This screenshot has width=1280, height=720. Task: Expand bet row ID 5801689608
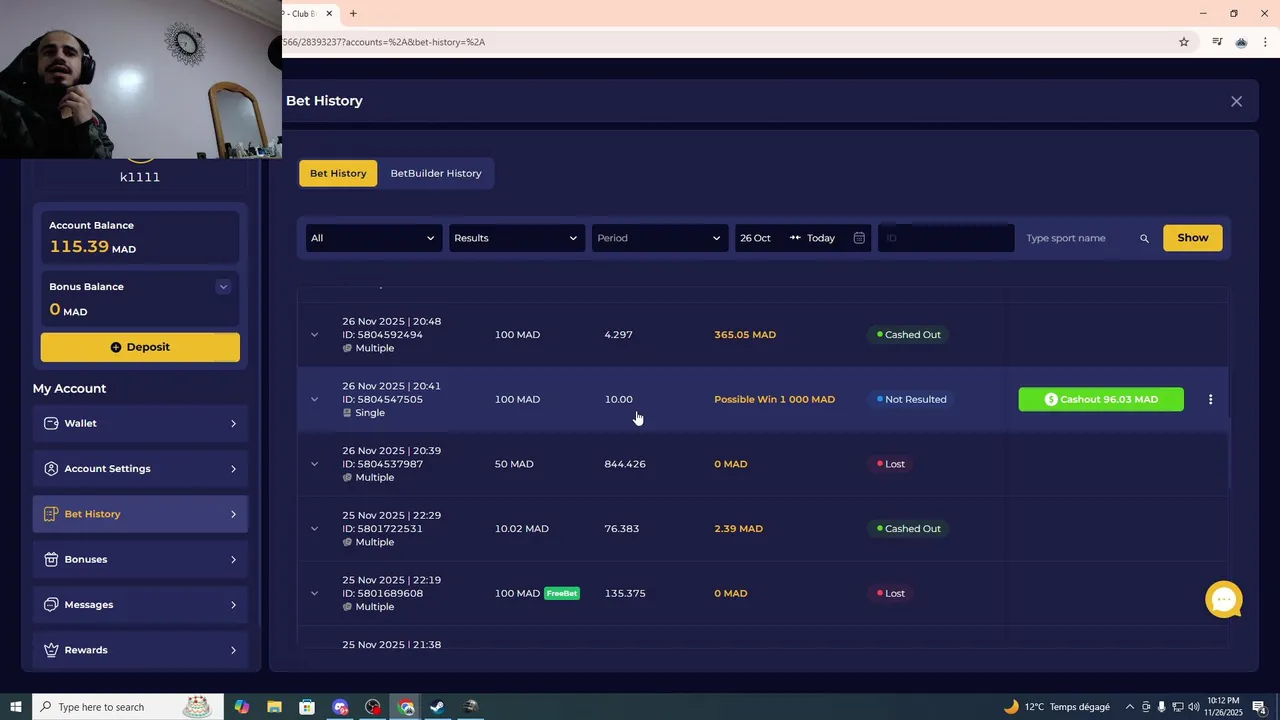click(x=314, y=593)
